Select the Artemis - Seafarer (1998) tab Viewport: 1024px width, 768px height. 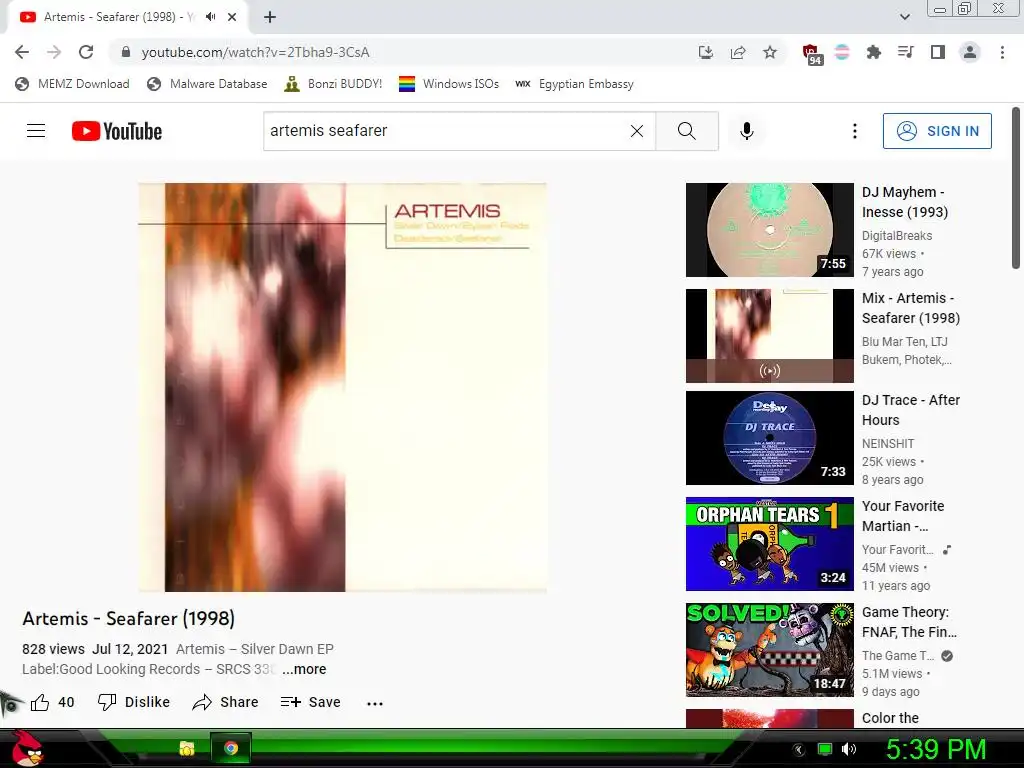pyautogui.click(x=127, y=17)
